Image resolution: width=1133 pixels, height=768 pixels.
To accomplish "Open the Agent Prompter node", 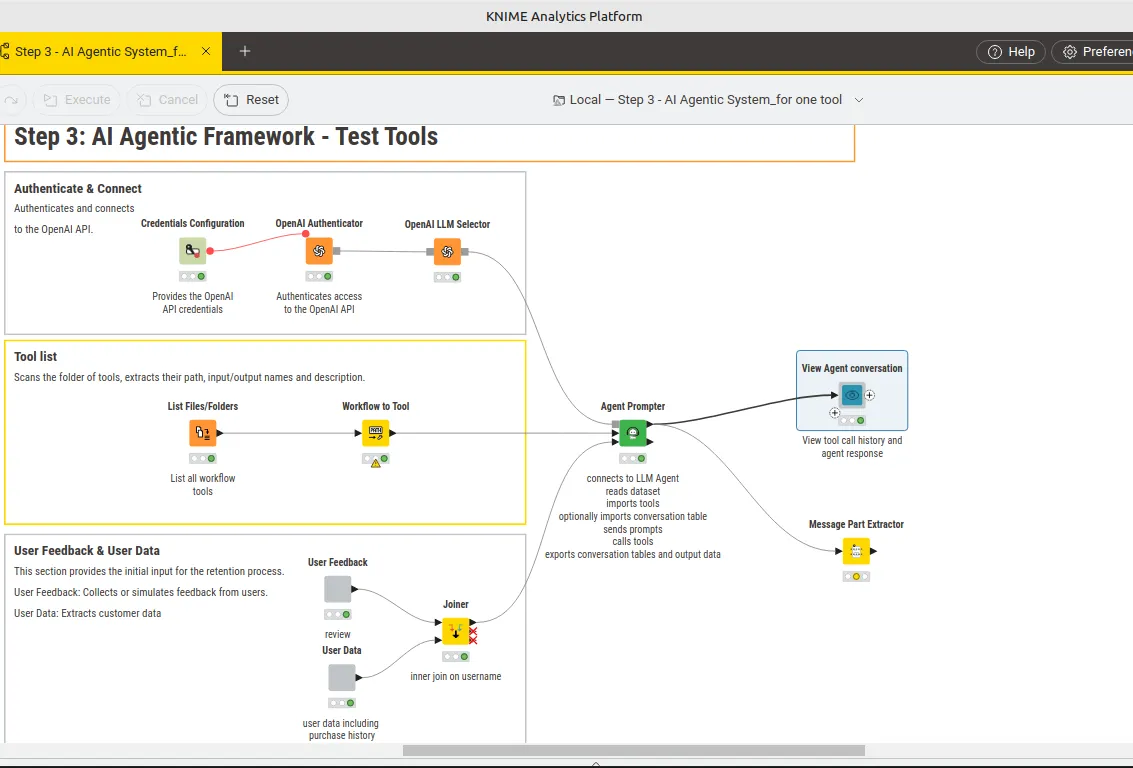I will tap(632, 433).
